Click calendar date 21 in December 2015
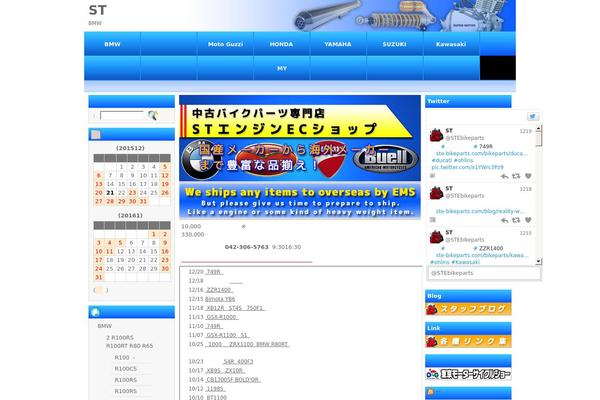The image size is (600, 400). coord(110,193)
